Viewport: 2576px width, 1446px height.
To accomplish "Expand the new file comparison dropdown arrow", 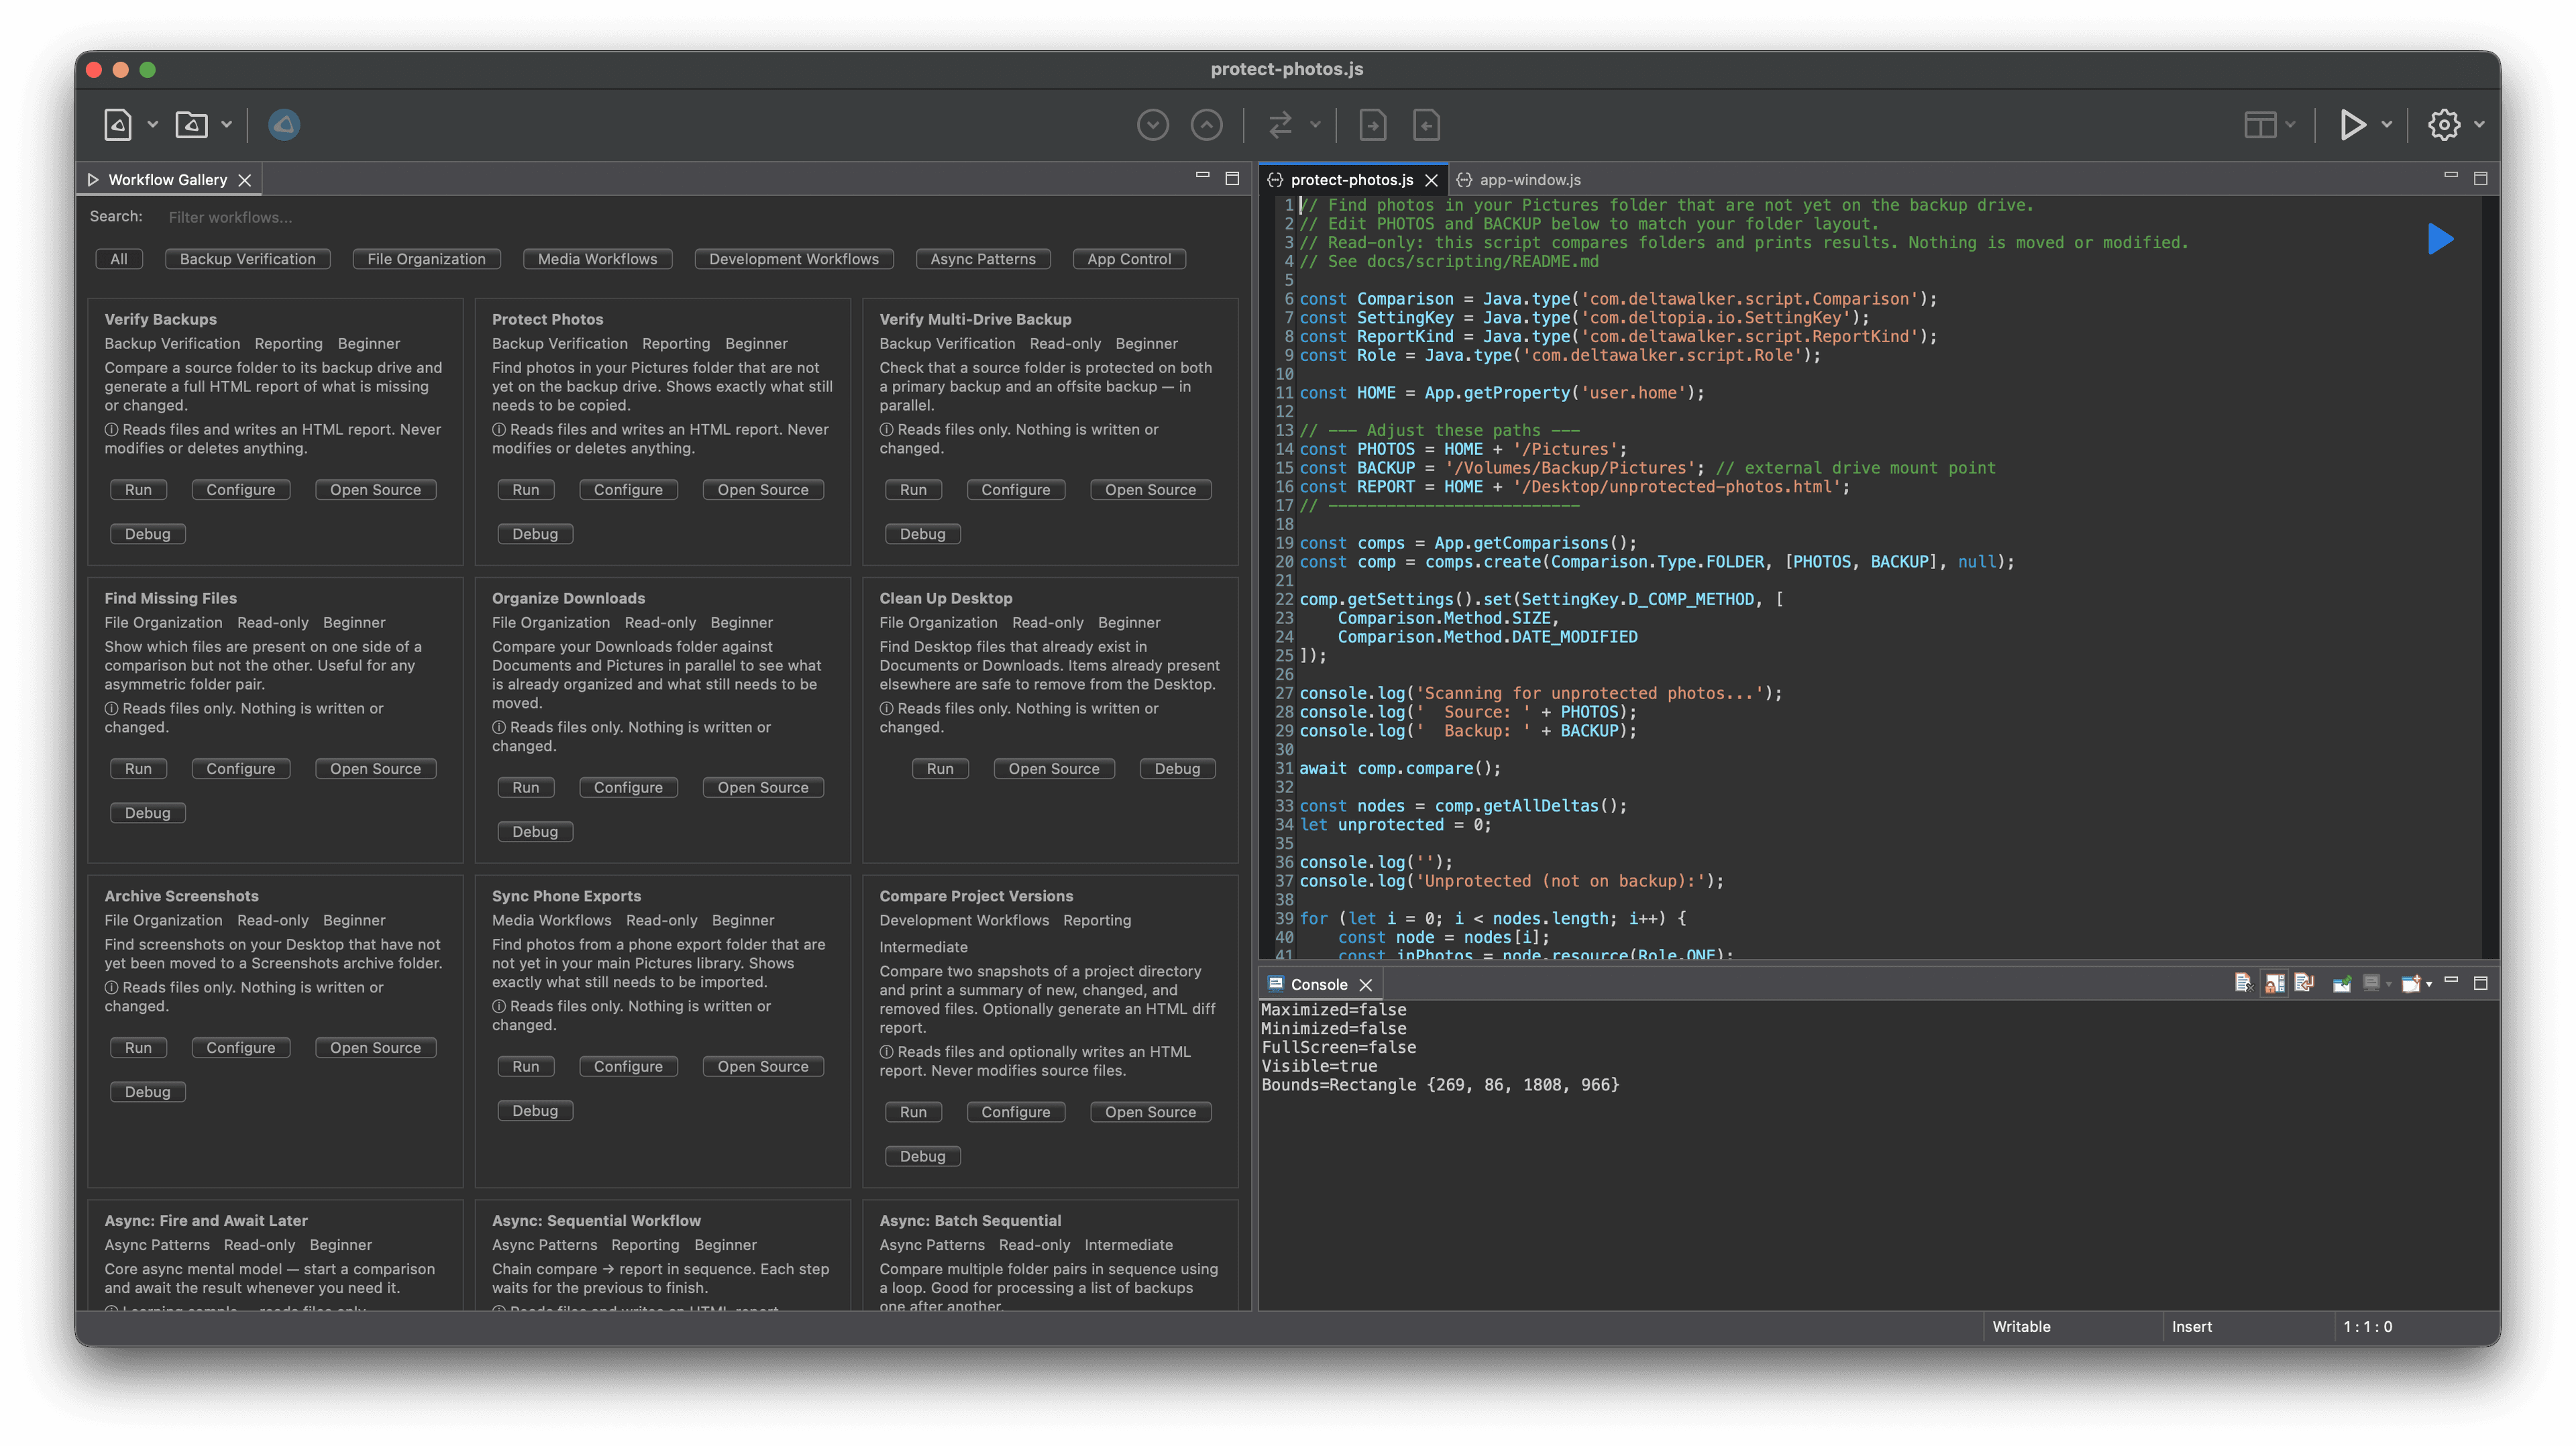I will (152, 125).
